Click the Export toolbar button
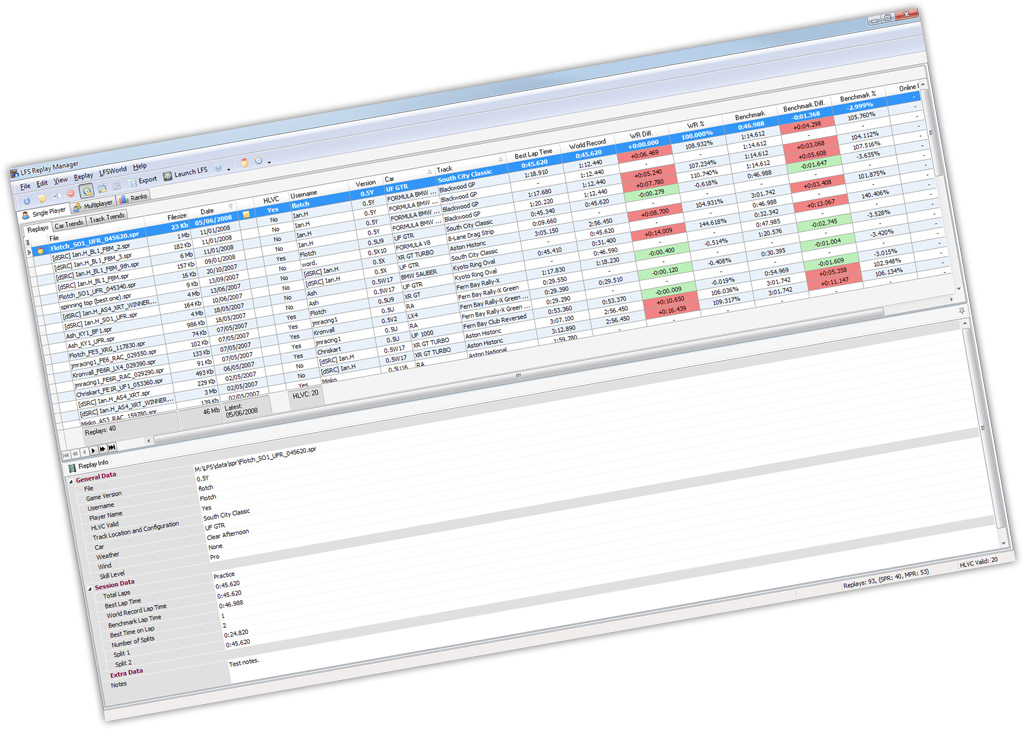Viewport: 1024px width, 730px height. (x=142, y=181)
